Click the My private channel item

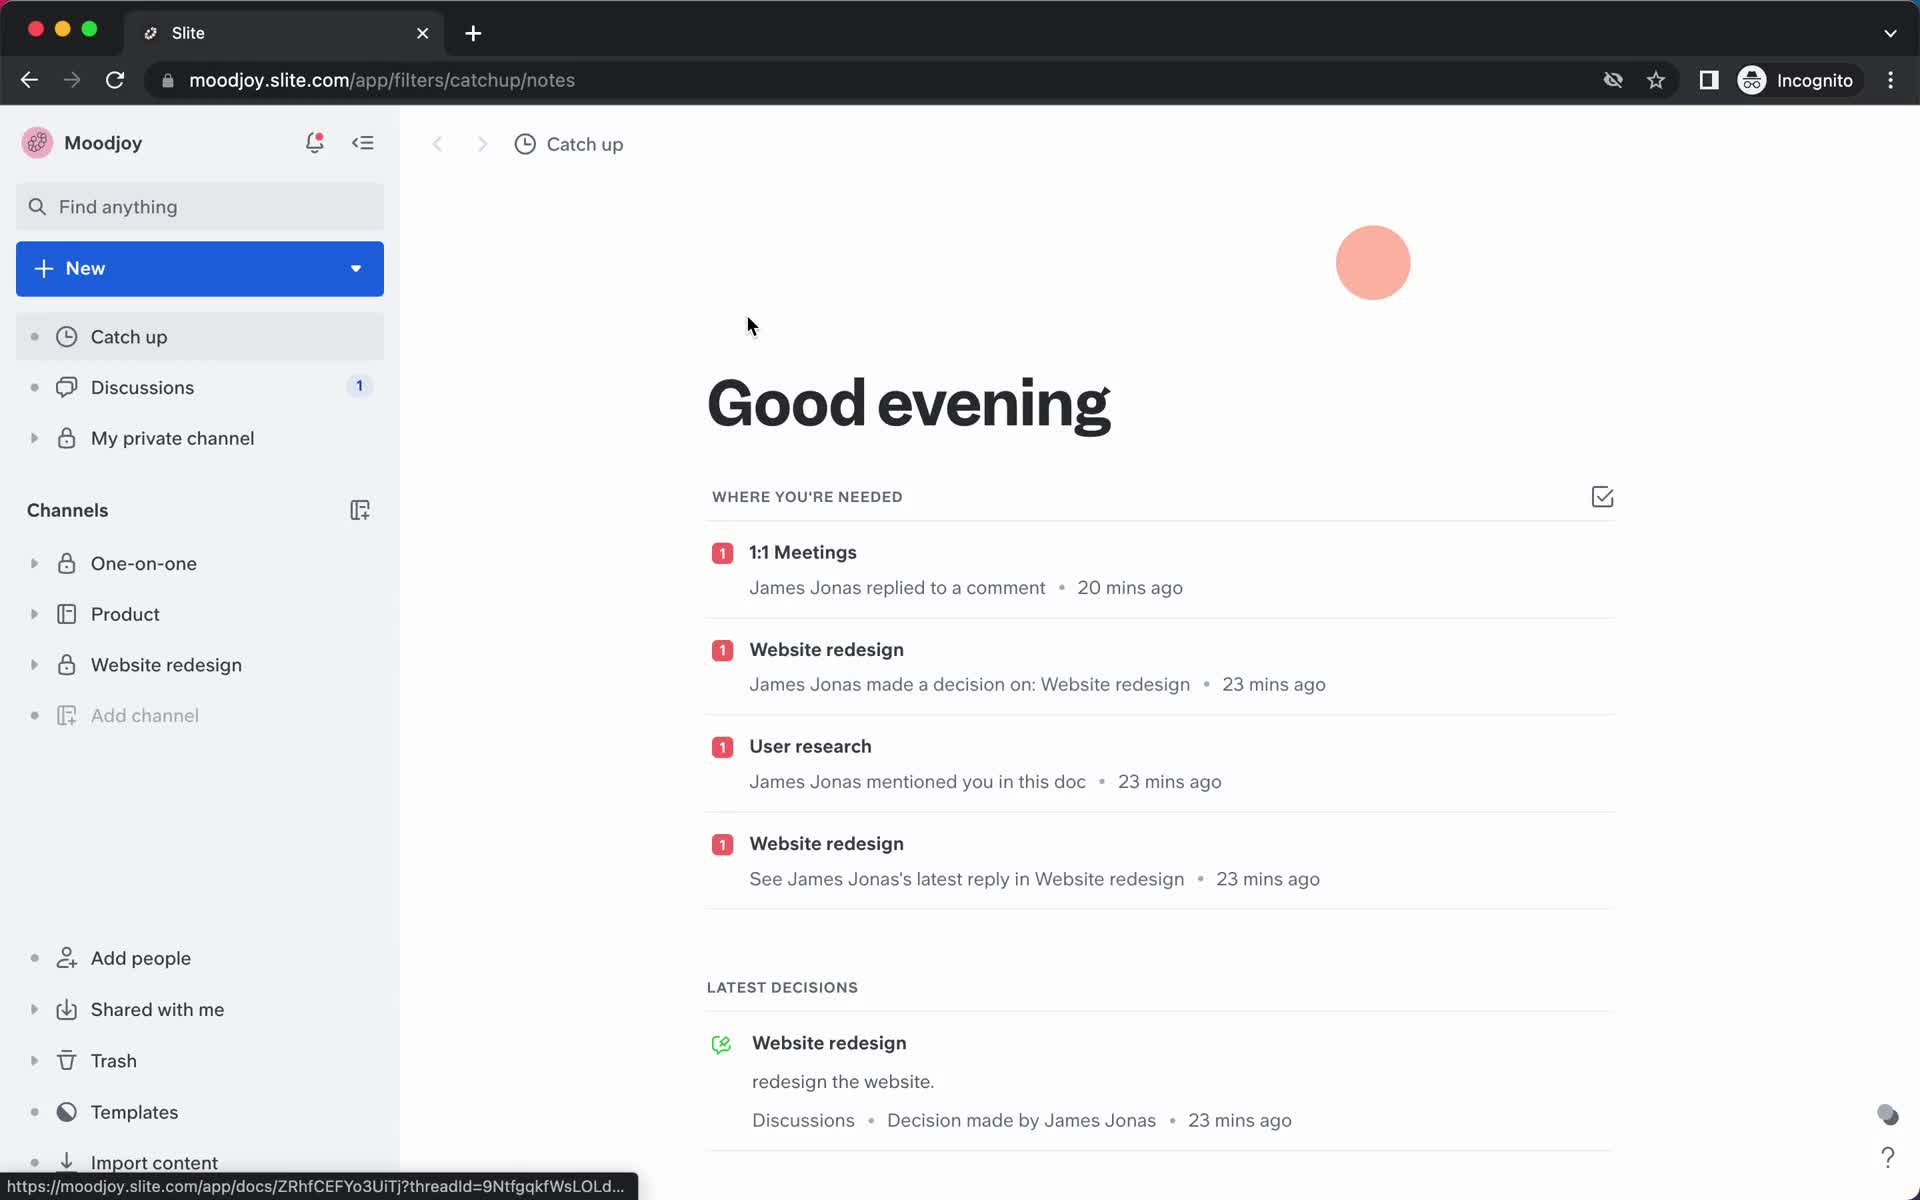click(x=173, y=438)
